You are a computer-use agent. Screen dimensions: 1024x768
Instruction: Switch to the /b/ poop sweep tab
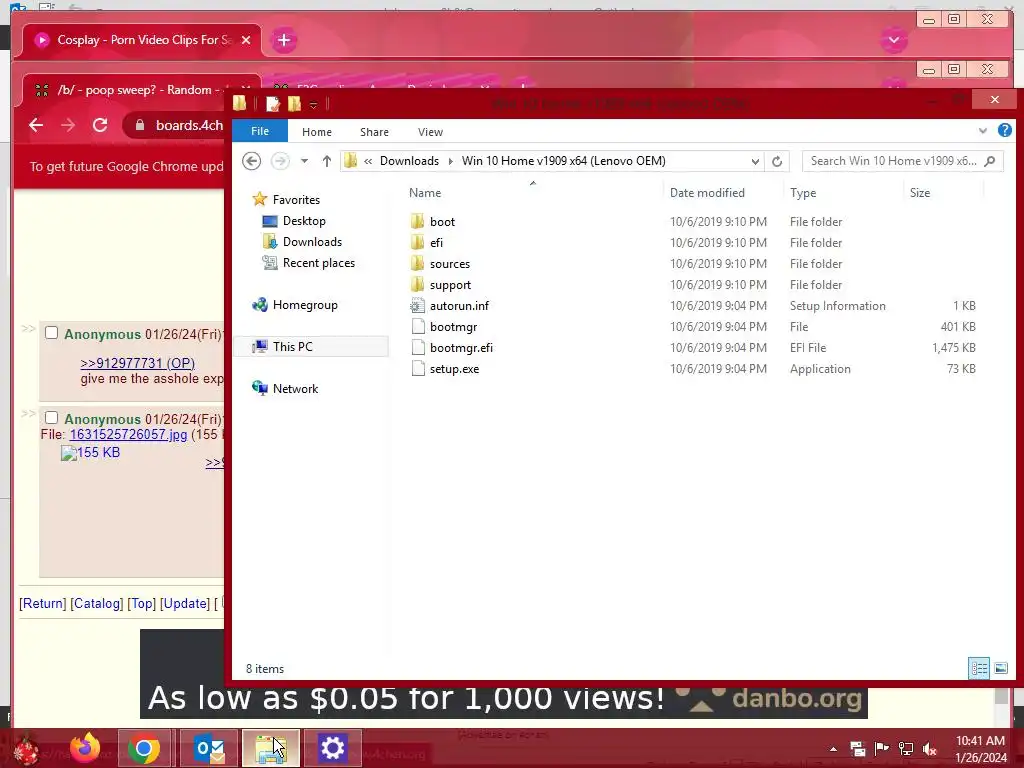[134, 90]
